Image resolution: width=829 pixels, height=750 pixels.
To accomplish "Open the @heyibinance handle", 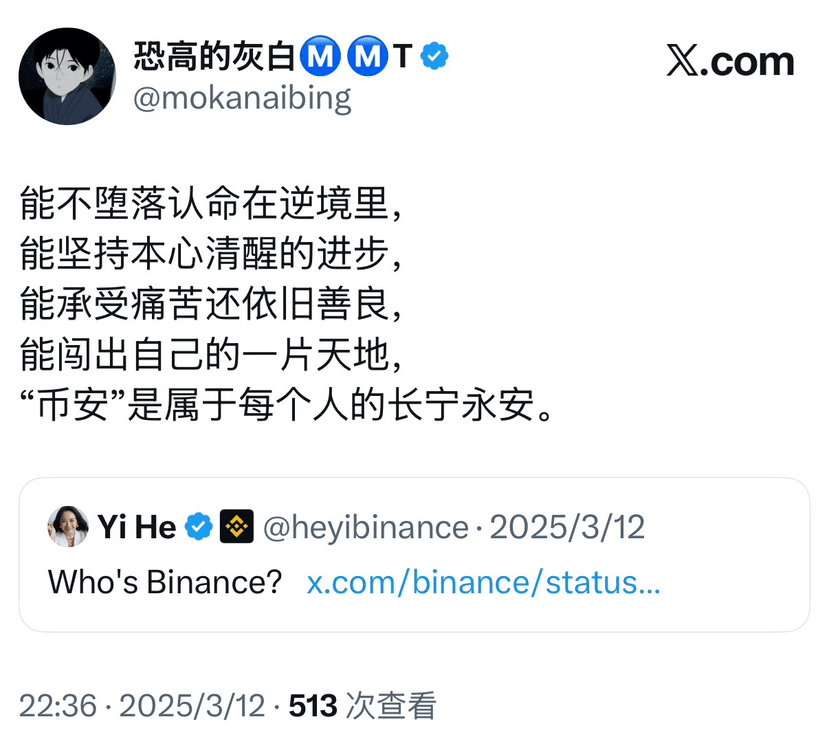I will pyautogui.click(x=365, y=527).
